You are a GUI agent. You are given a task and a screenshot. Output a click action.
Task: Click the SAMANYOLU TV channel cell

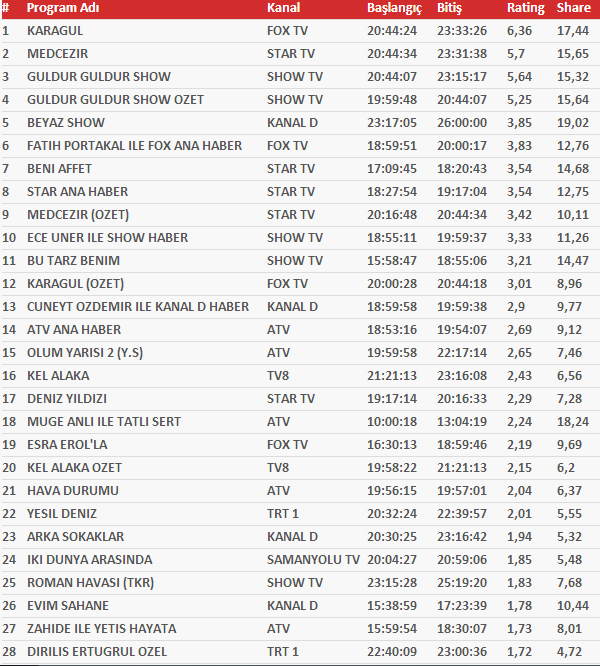[313, 559]
